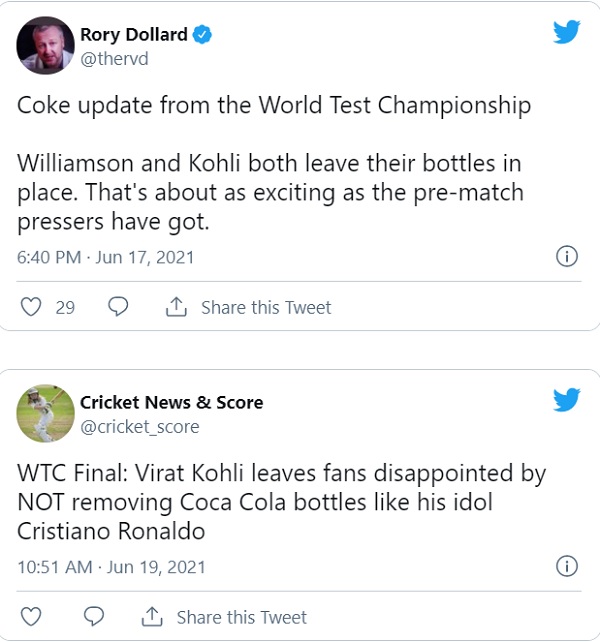600x642 pixels.
Task: Open the Cricket News & Score avatar
Action: point(46,414)
